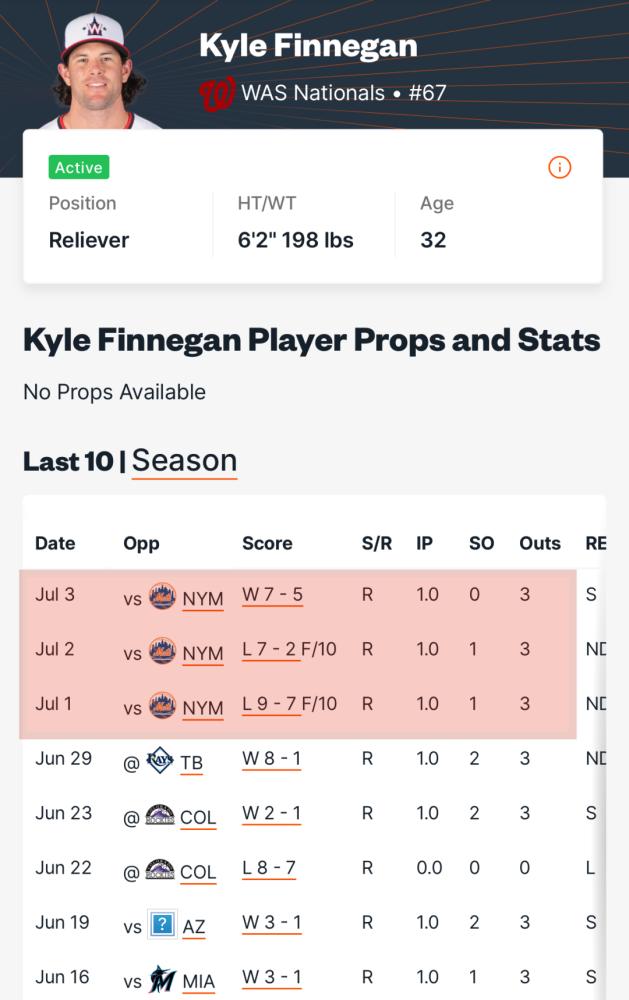The image size is (629, 1000).
Task: Click the Marlins logo on Jun 16 row
Action: [x=162, y=979]
